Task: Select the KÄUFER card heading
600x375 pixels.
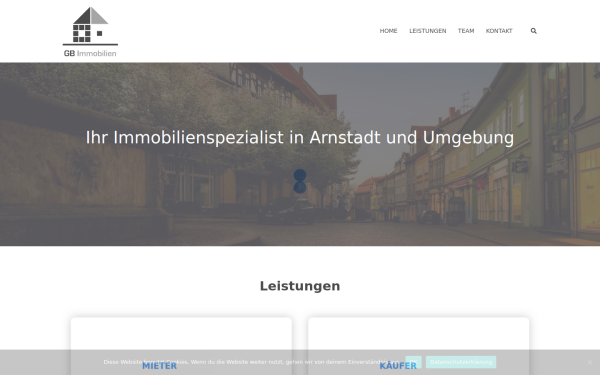Action: [x=398, y=366]
